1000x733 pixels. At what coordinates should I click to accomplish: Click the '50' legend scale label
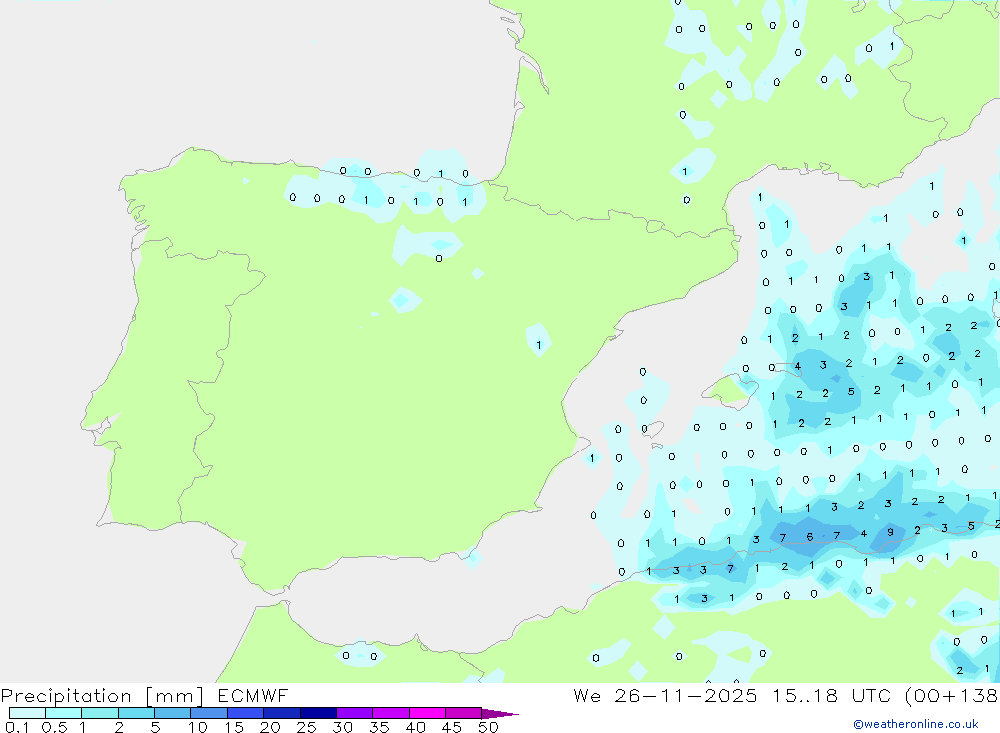pos(488,727)
